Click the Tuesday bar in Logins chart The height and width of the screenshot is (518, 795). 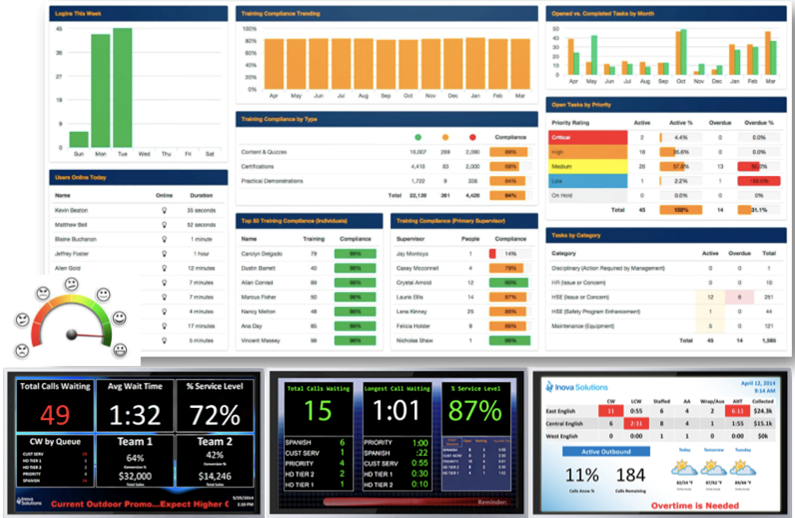pyautogui.click(x=122, y=88)
